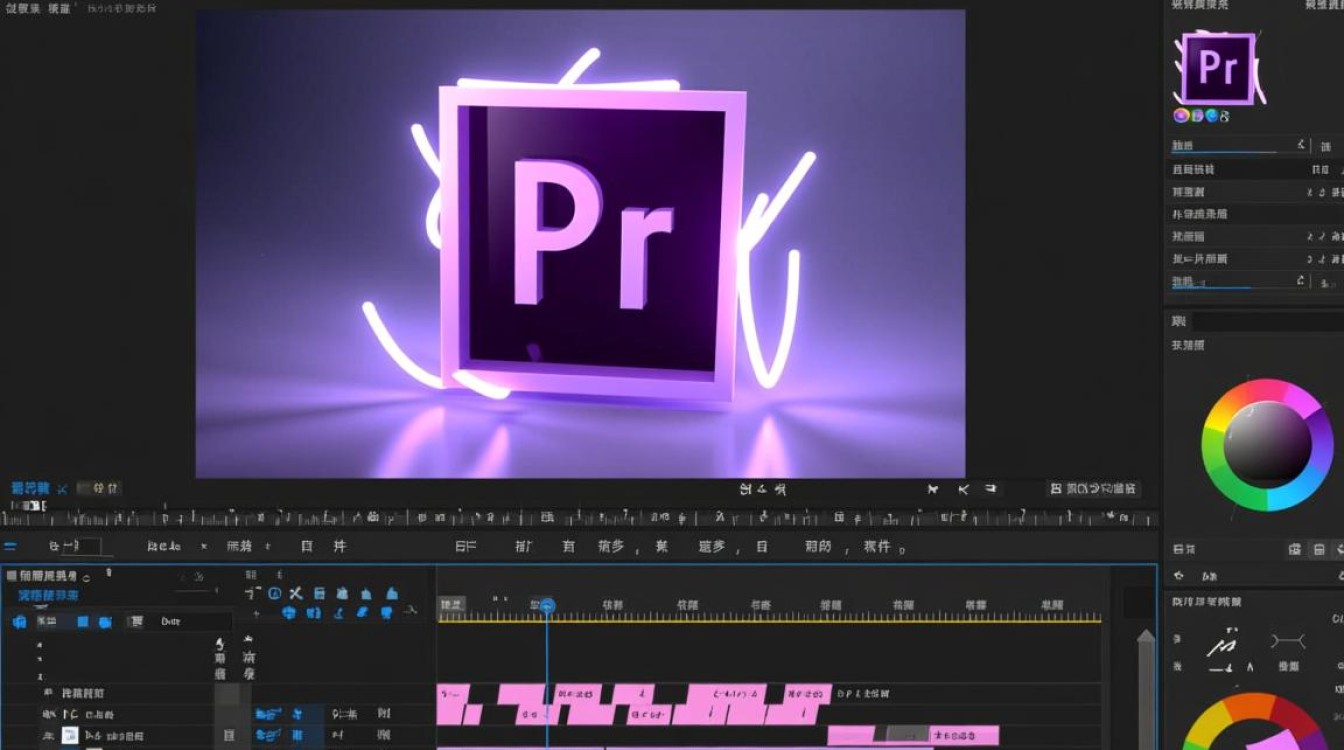This screenshot has height=750, width=1344.
Task: Click the blue circle icon beside the scissors icon
Action: click(x=274, y=593)
